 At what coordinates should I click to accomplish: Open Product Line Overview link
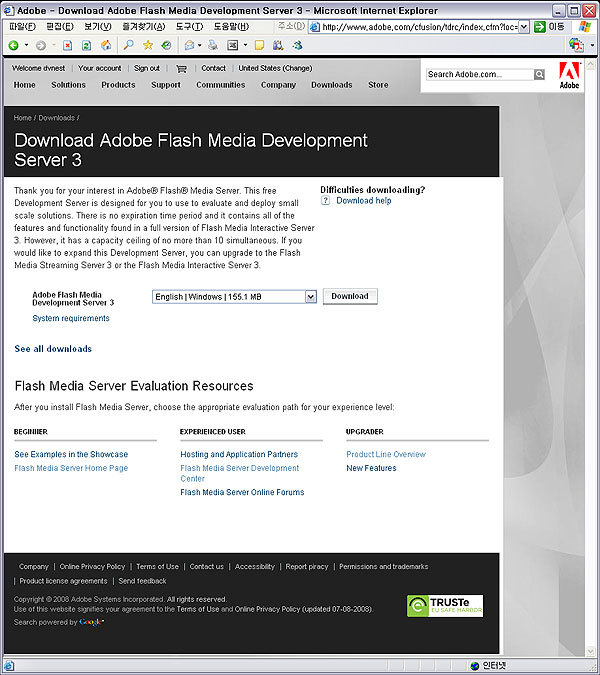point(386,454)
